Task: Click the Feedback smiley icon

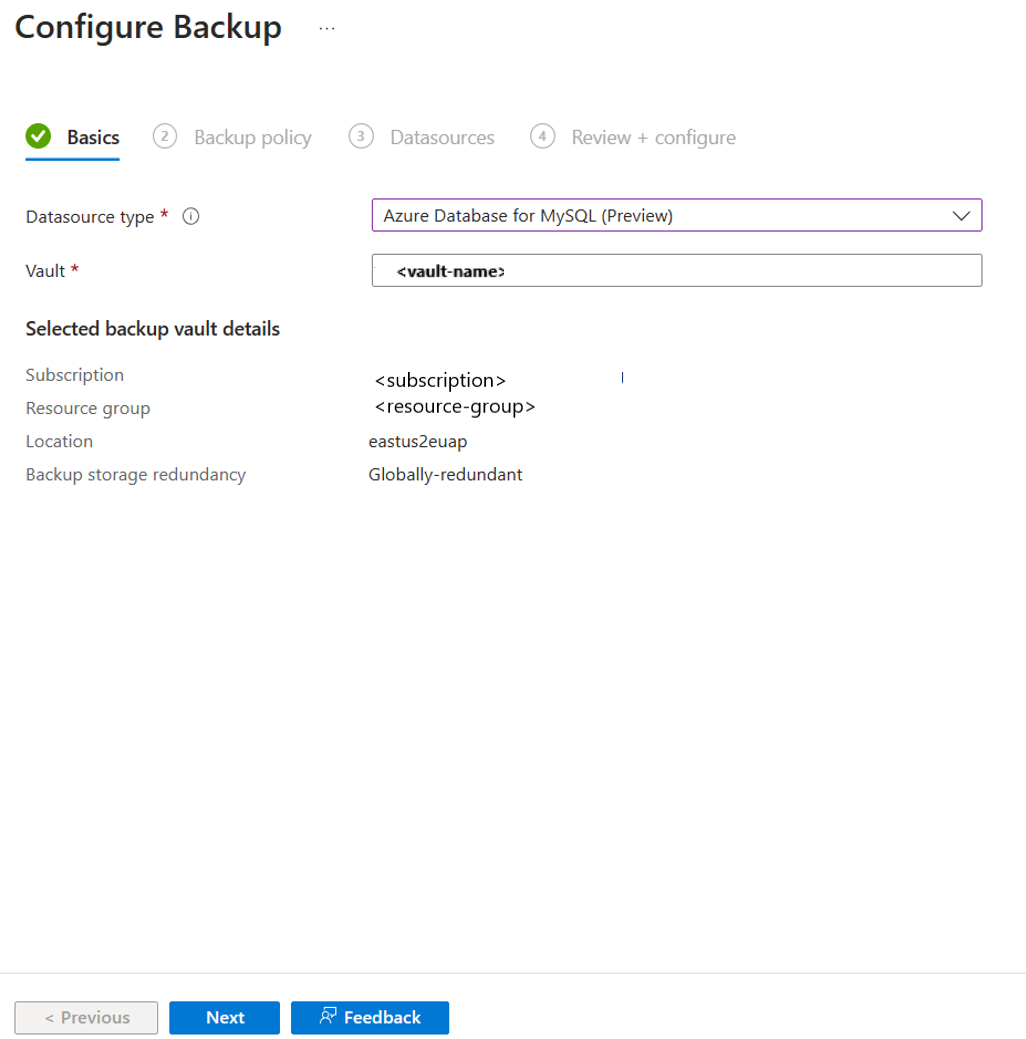Action: (327, 1018)
